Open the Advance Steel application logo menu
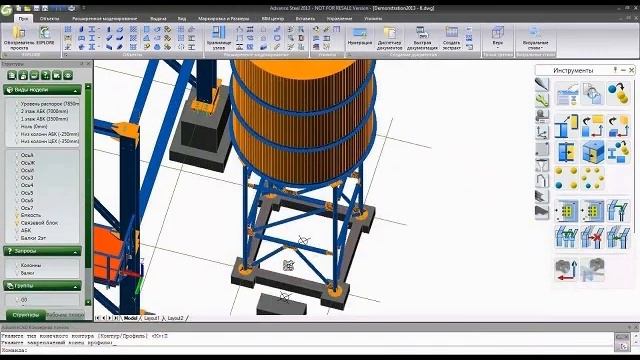The height and width of the screenshot is (360, 640). [x=7, y=10]
